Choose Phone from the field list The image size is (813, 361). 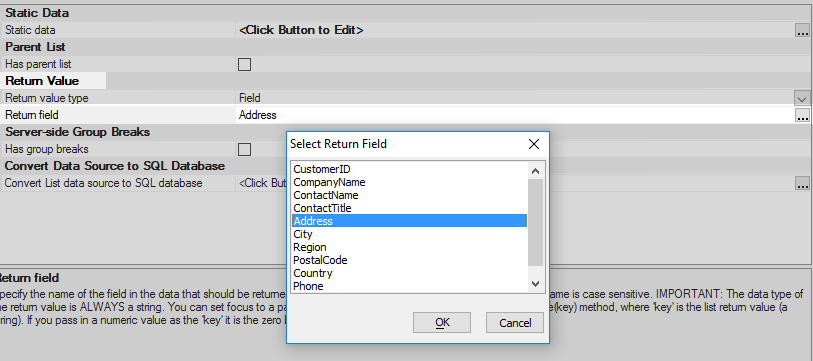410,286
